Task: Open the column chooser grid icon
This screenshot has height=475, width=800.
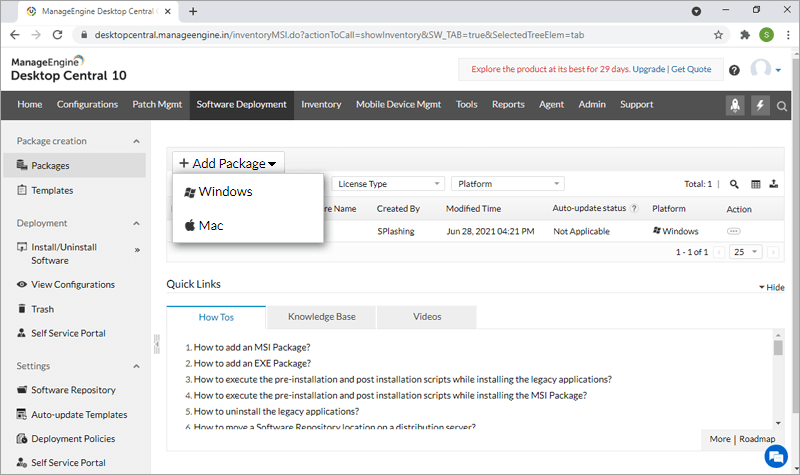Action: tap(756, 184)
